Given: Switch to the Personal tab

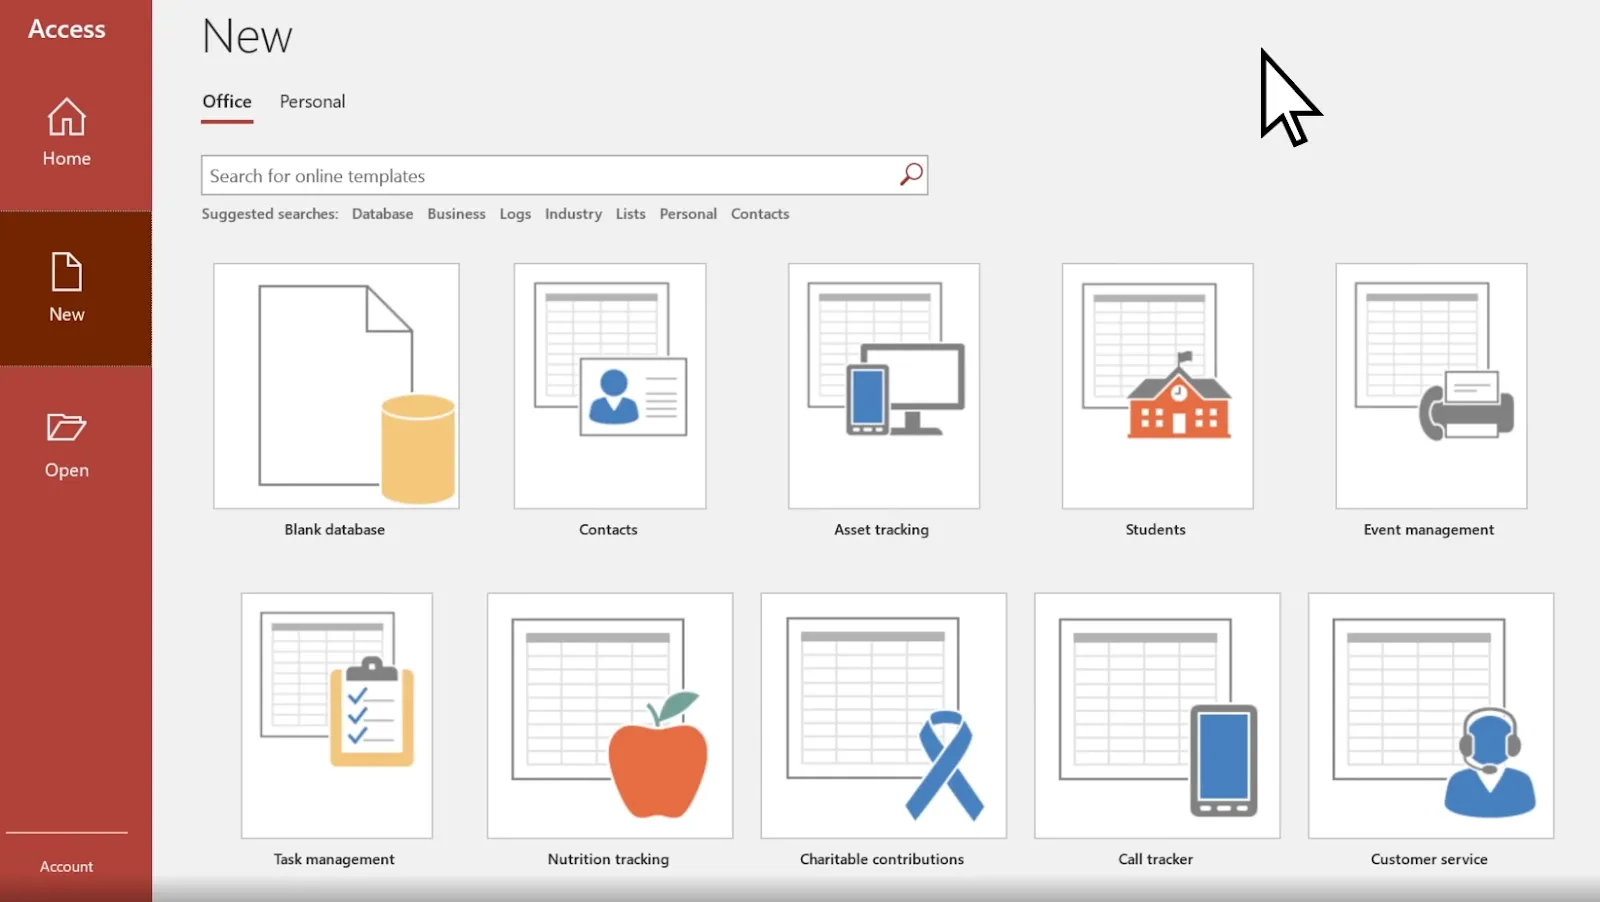Looking at the screenshot, I should (312, 102).
